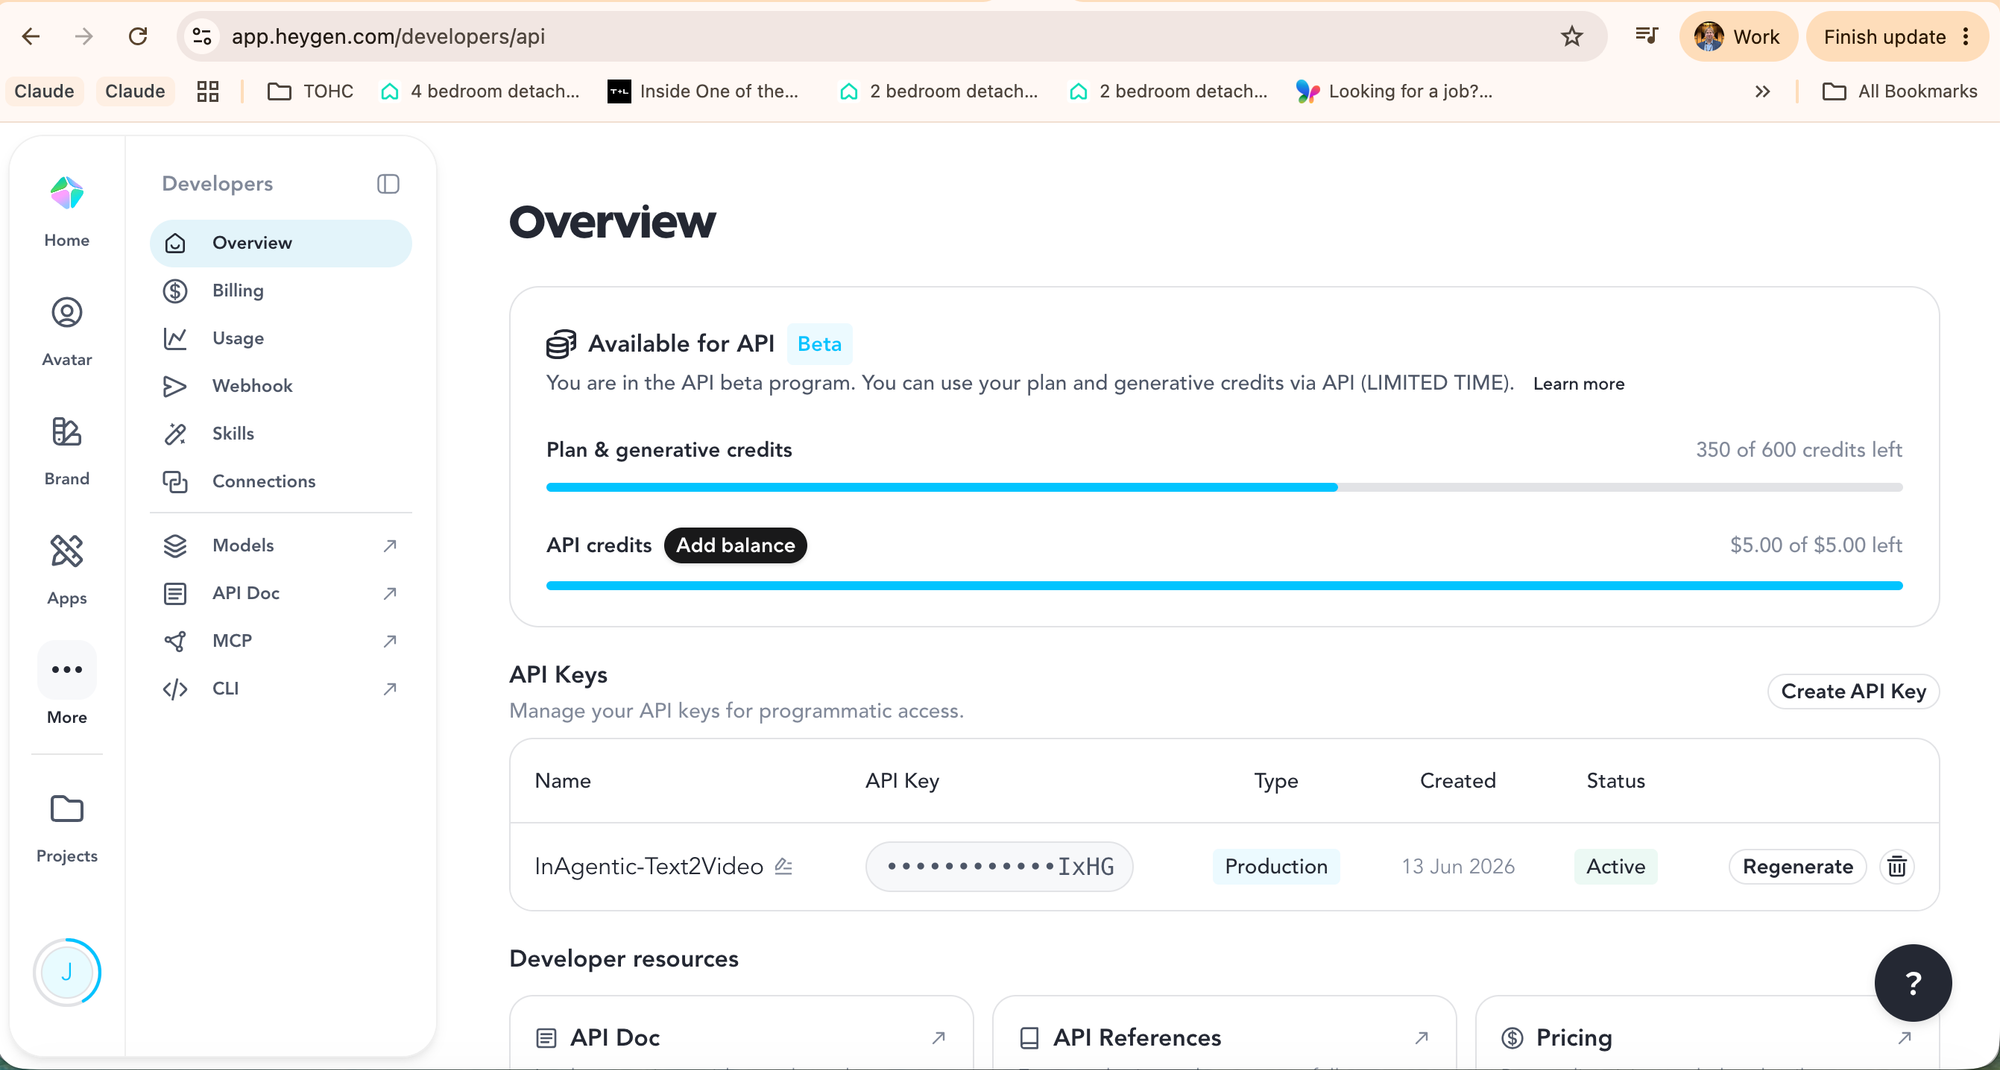2000x1070 pixels.
Task: Open the Pricing resource card
Action: [x=1707, y=1033]
